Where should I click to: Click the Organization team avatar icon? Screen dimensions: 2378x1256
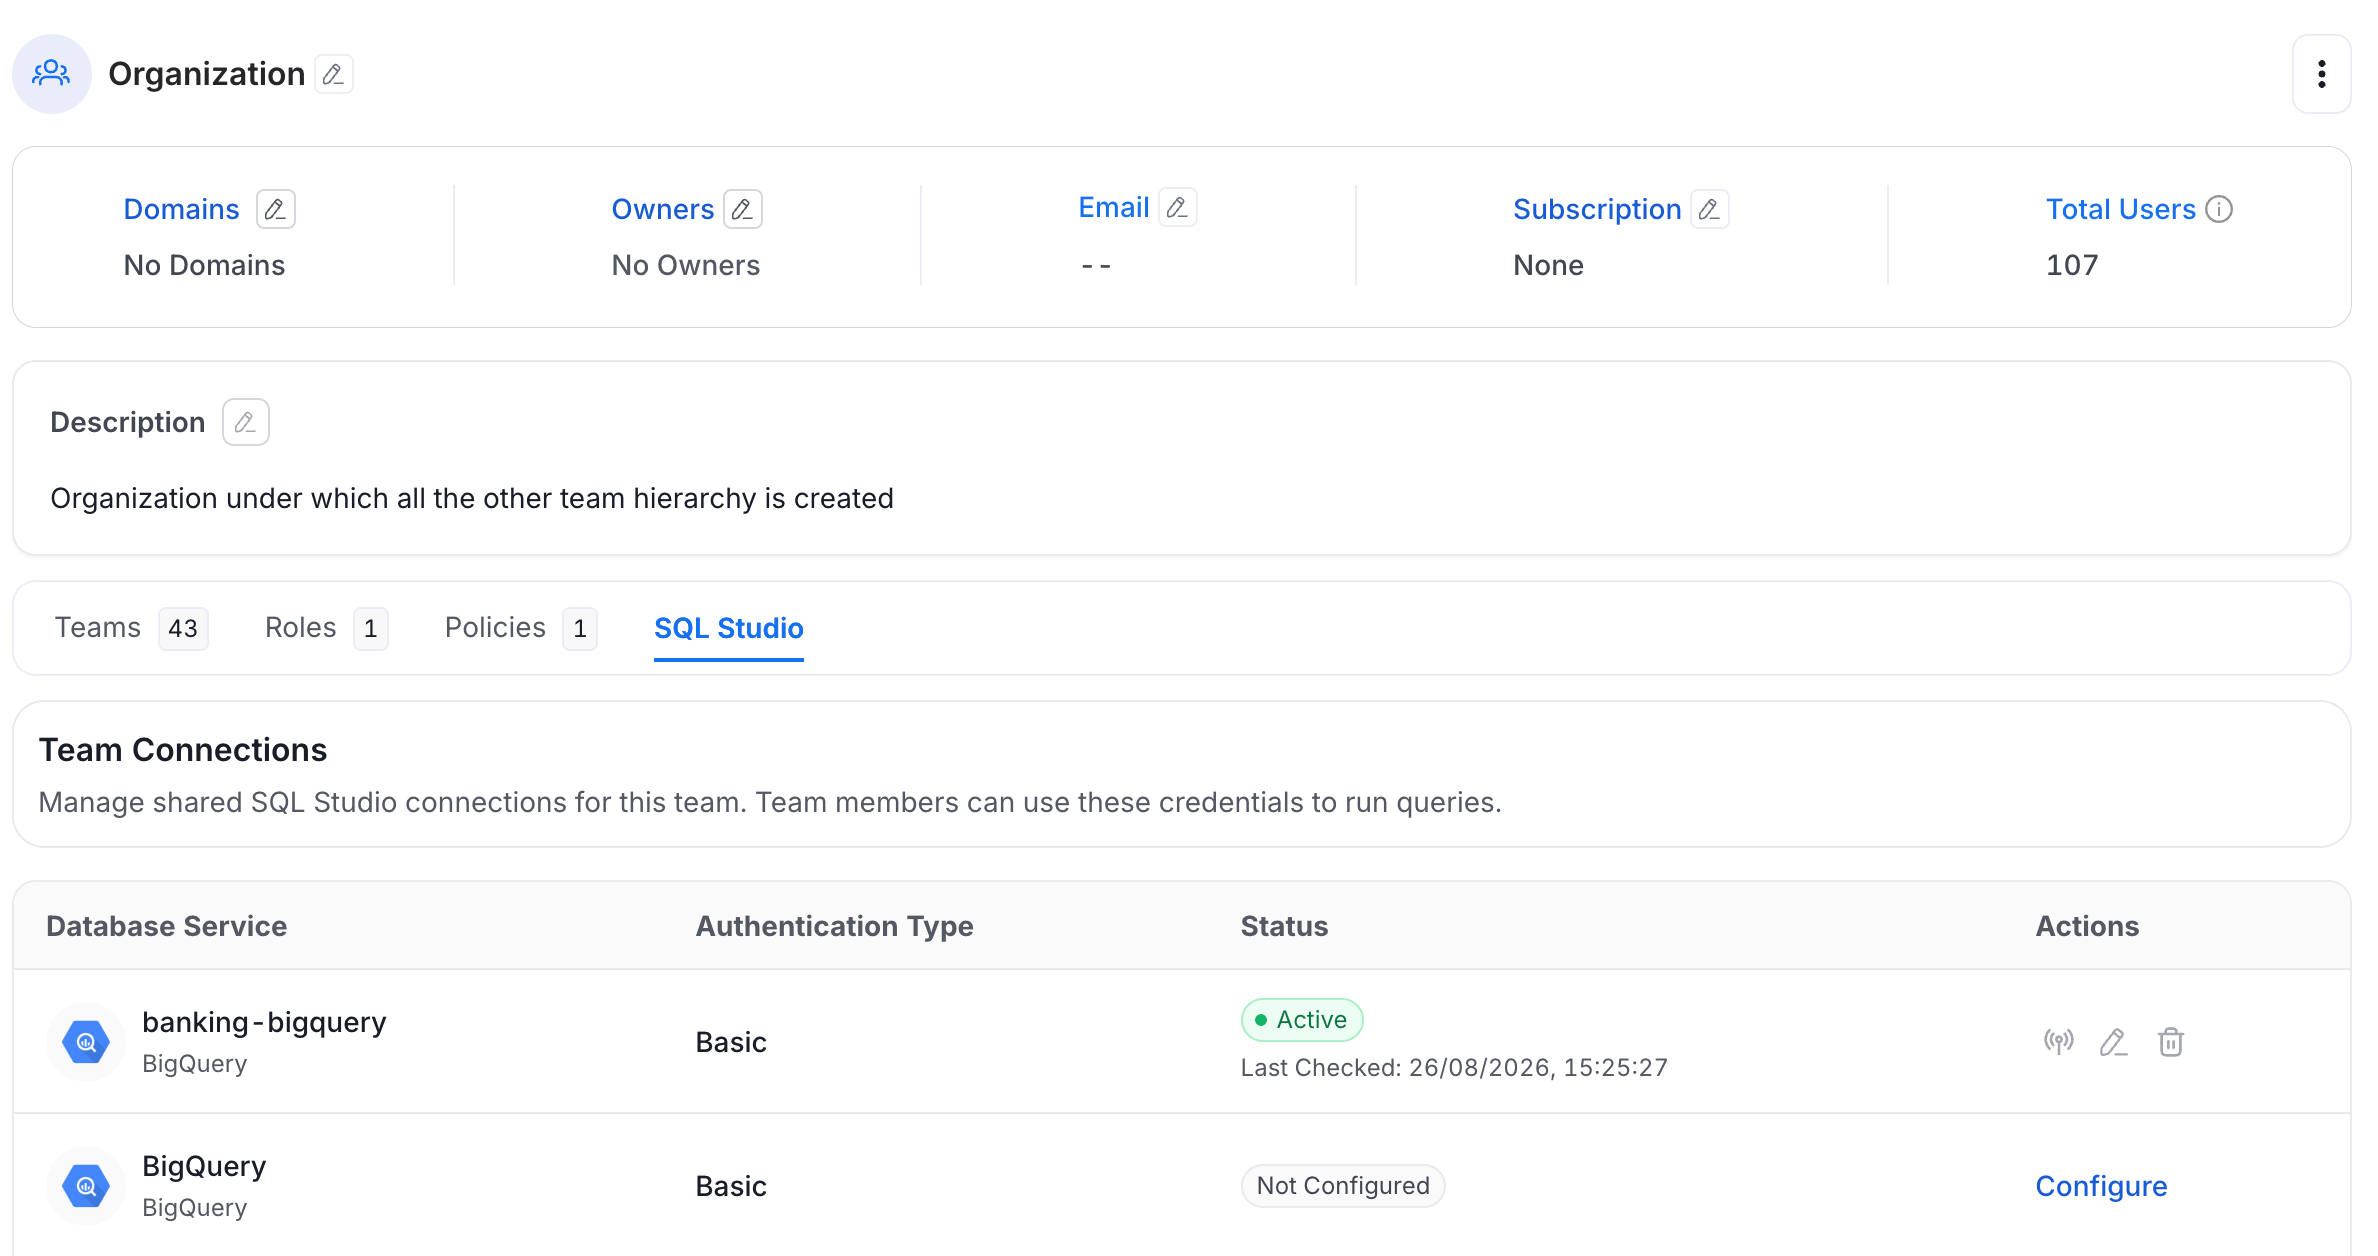(51, 74)
